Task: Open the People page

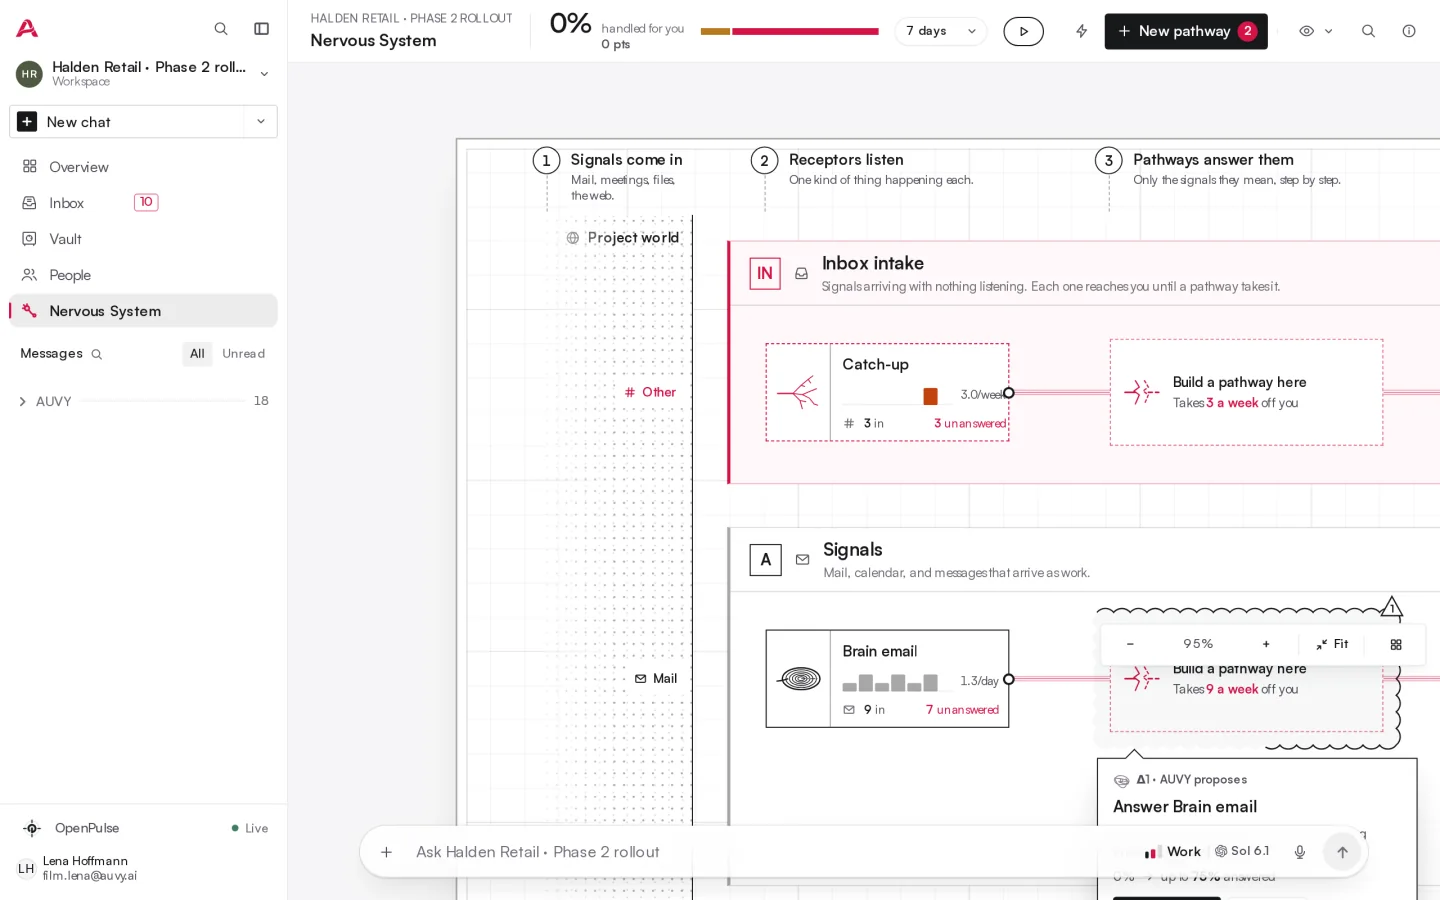Action: coord(143,275)
